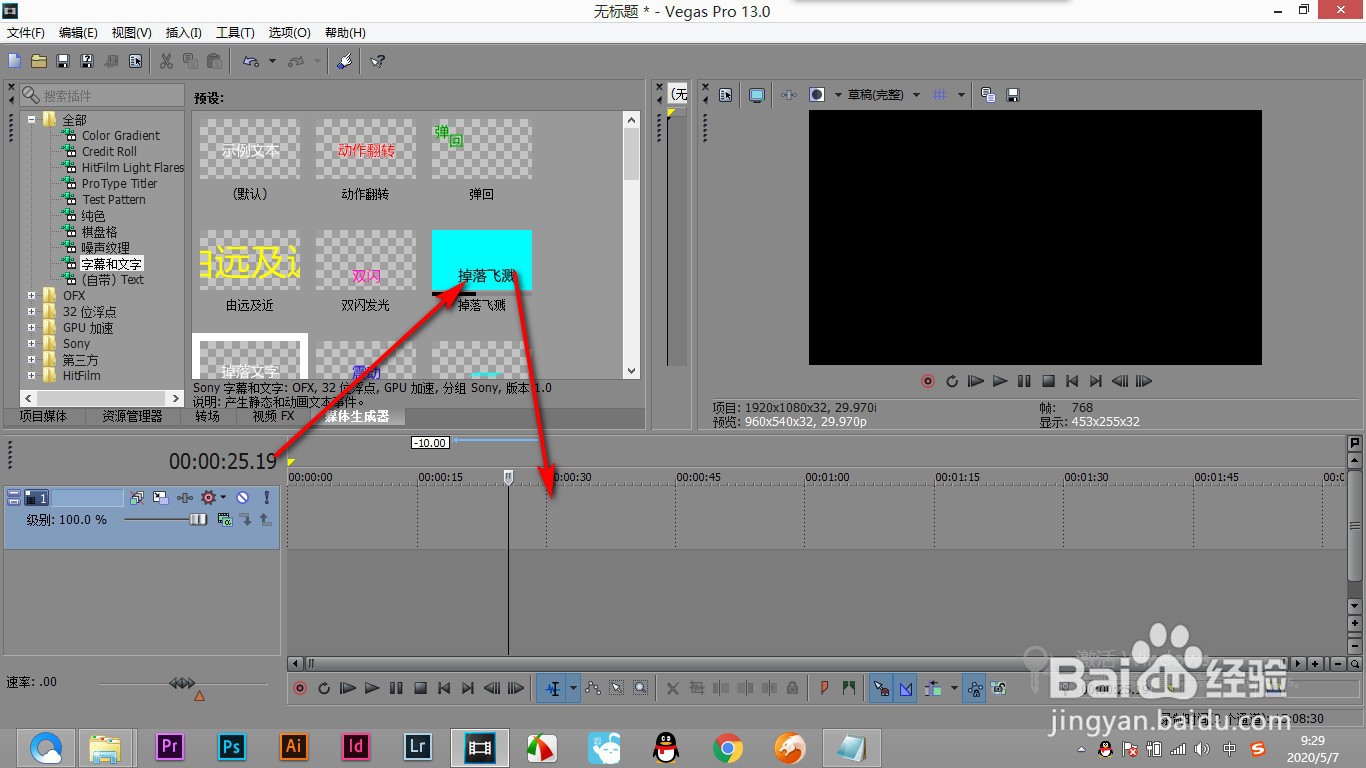The width and height of the screenshot is (1366, 768).
Task: Expand the OFX folder
Action: (32, 295)
